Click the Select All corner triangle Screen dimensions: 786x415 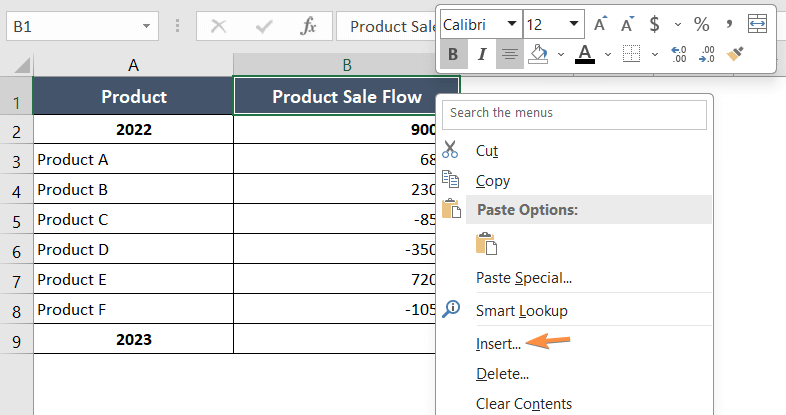(20, 66)
